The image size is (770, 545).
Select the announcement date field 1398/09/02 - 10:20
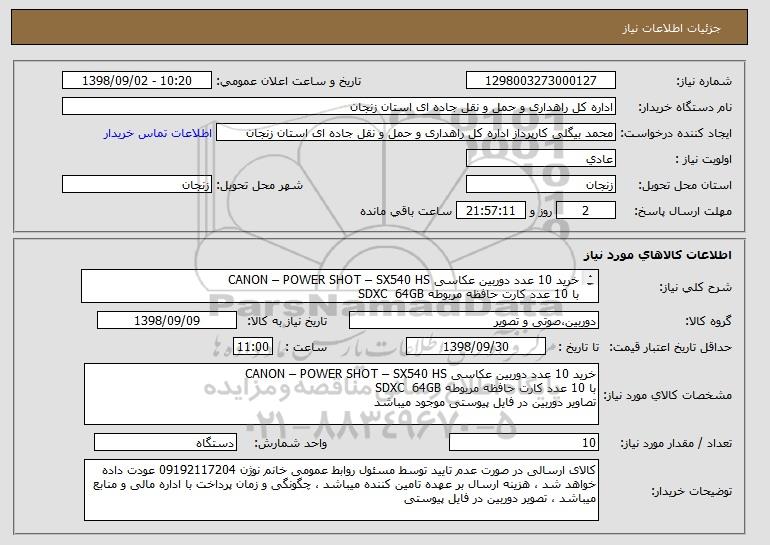coord(137,81)
